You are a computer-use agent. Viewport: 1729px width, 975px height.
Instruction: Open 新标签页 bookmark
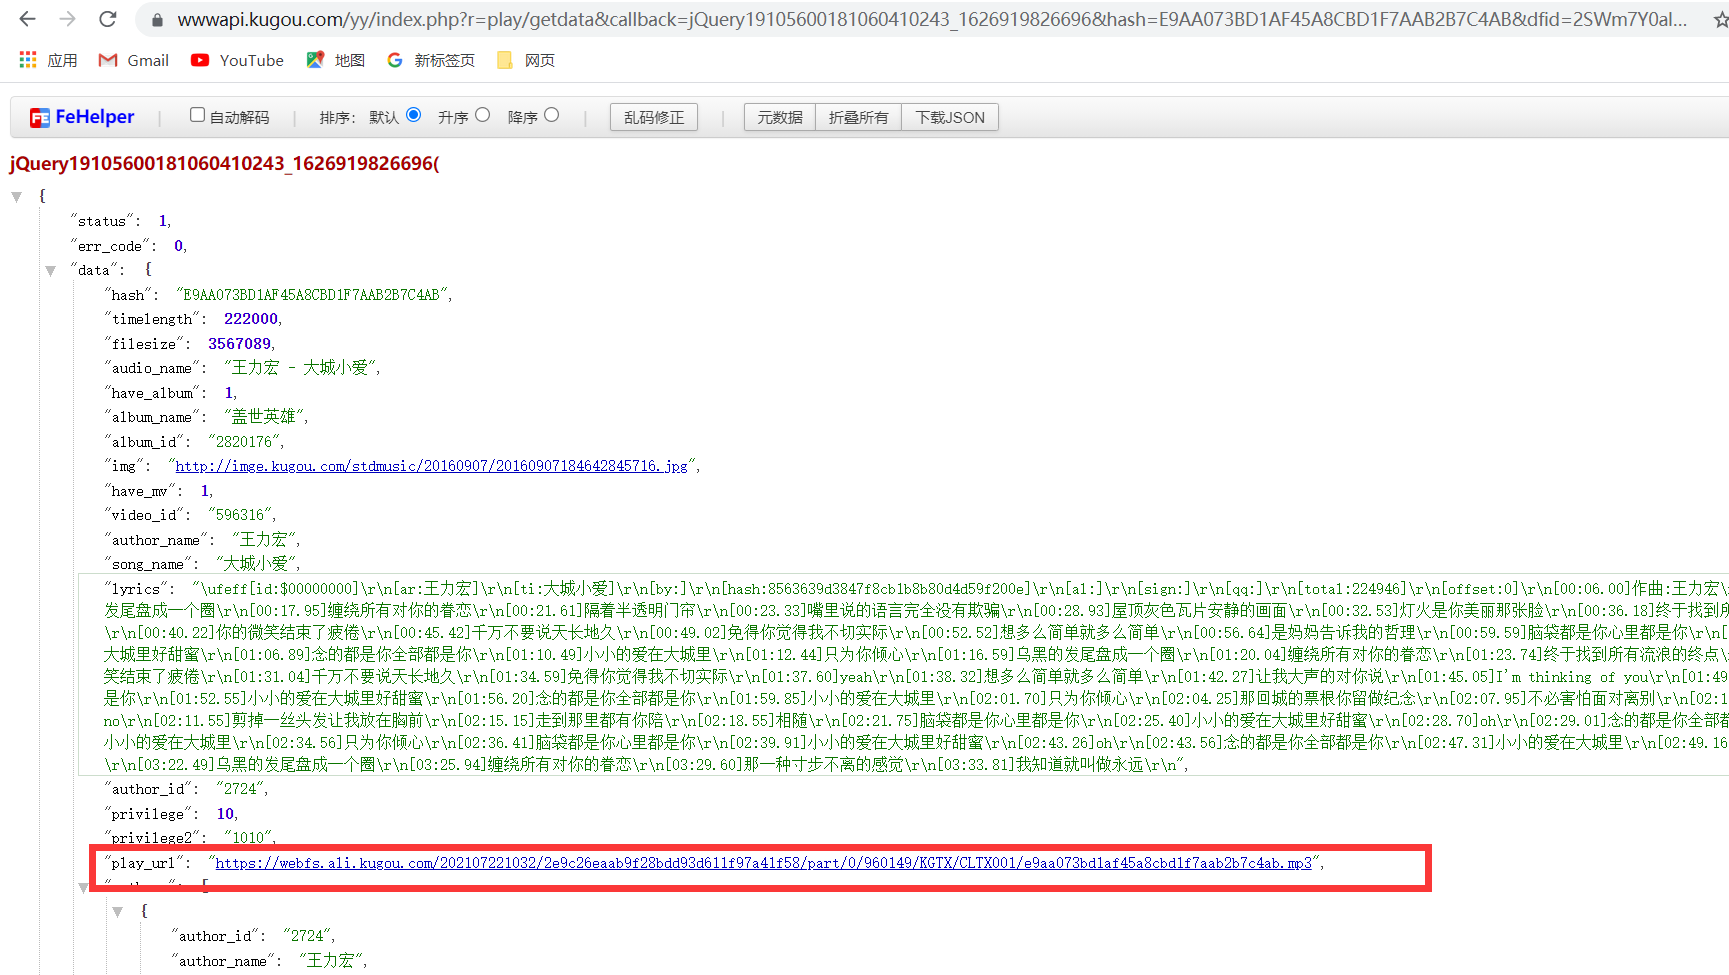click(x=431, y=60)
